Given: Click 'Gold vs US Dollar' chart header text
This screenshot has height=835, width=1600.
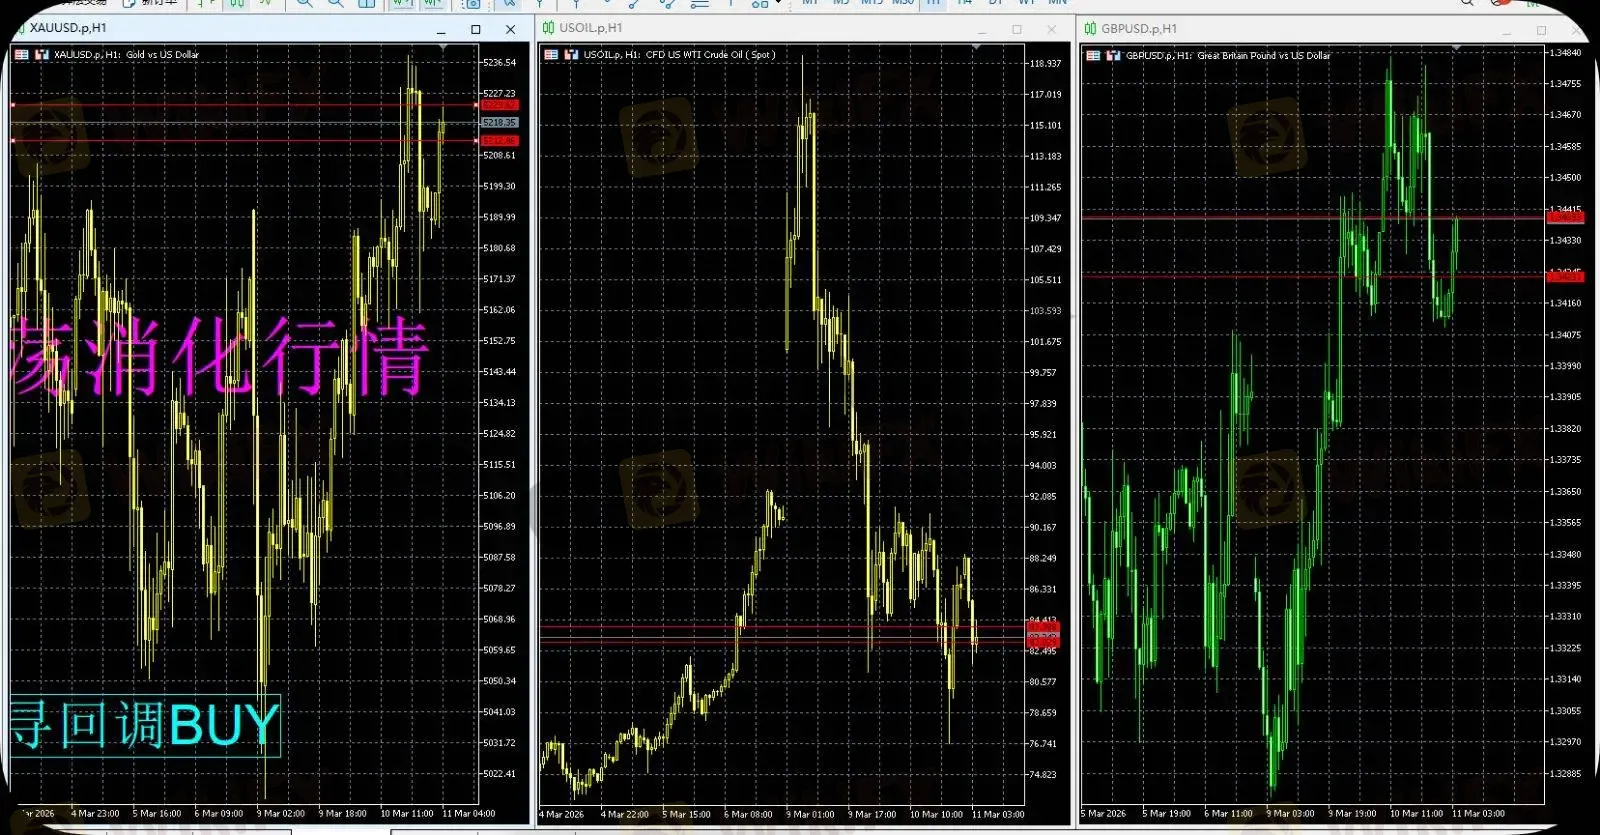Looking at the screenshot, I should 162,55.
